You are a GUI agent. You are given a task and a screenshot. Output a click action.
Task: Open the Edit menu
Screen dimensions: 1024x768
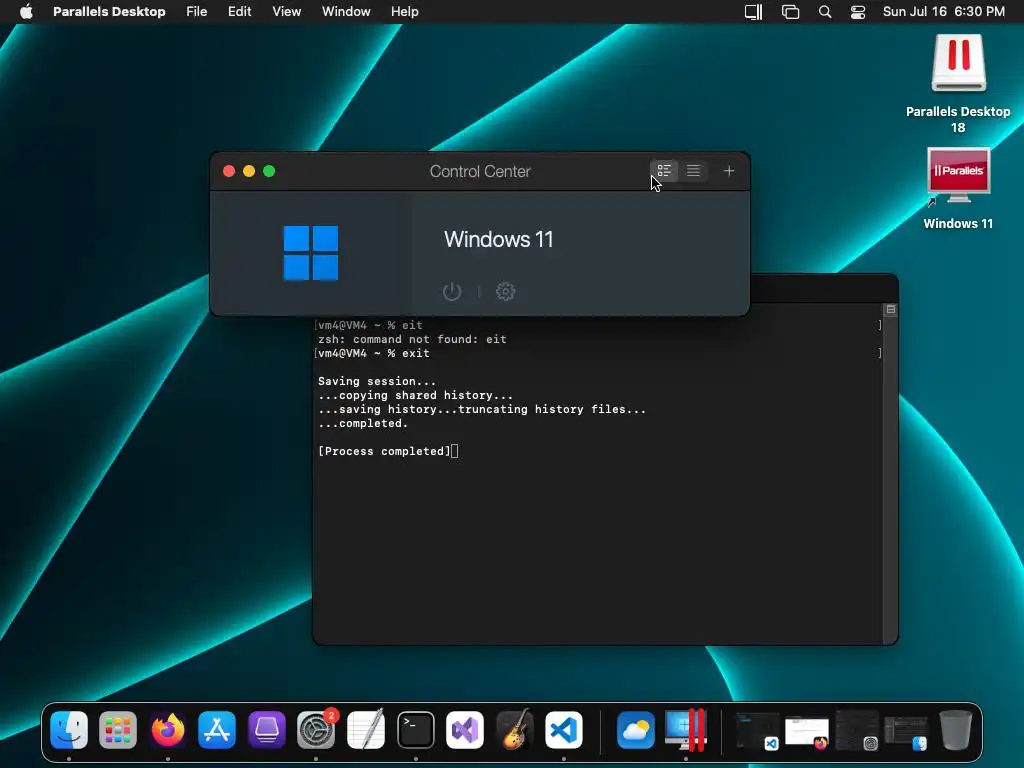click(x=240, y=12)
